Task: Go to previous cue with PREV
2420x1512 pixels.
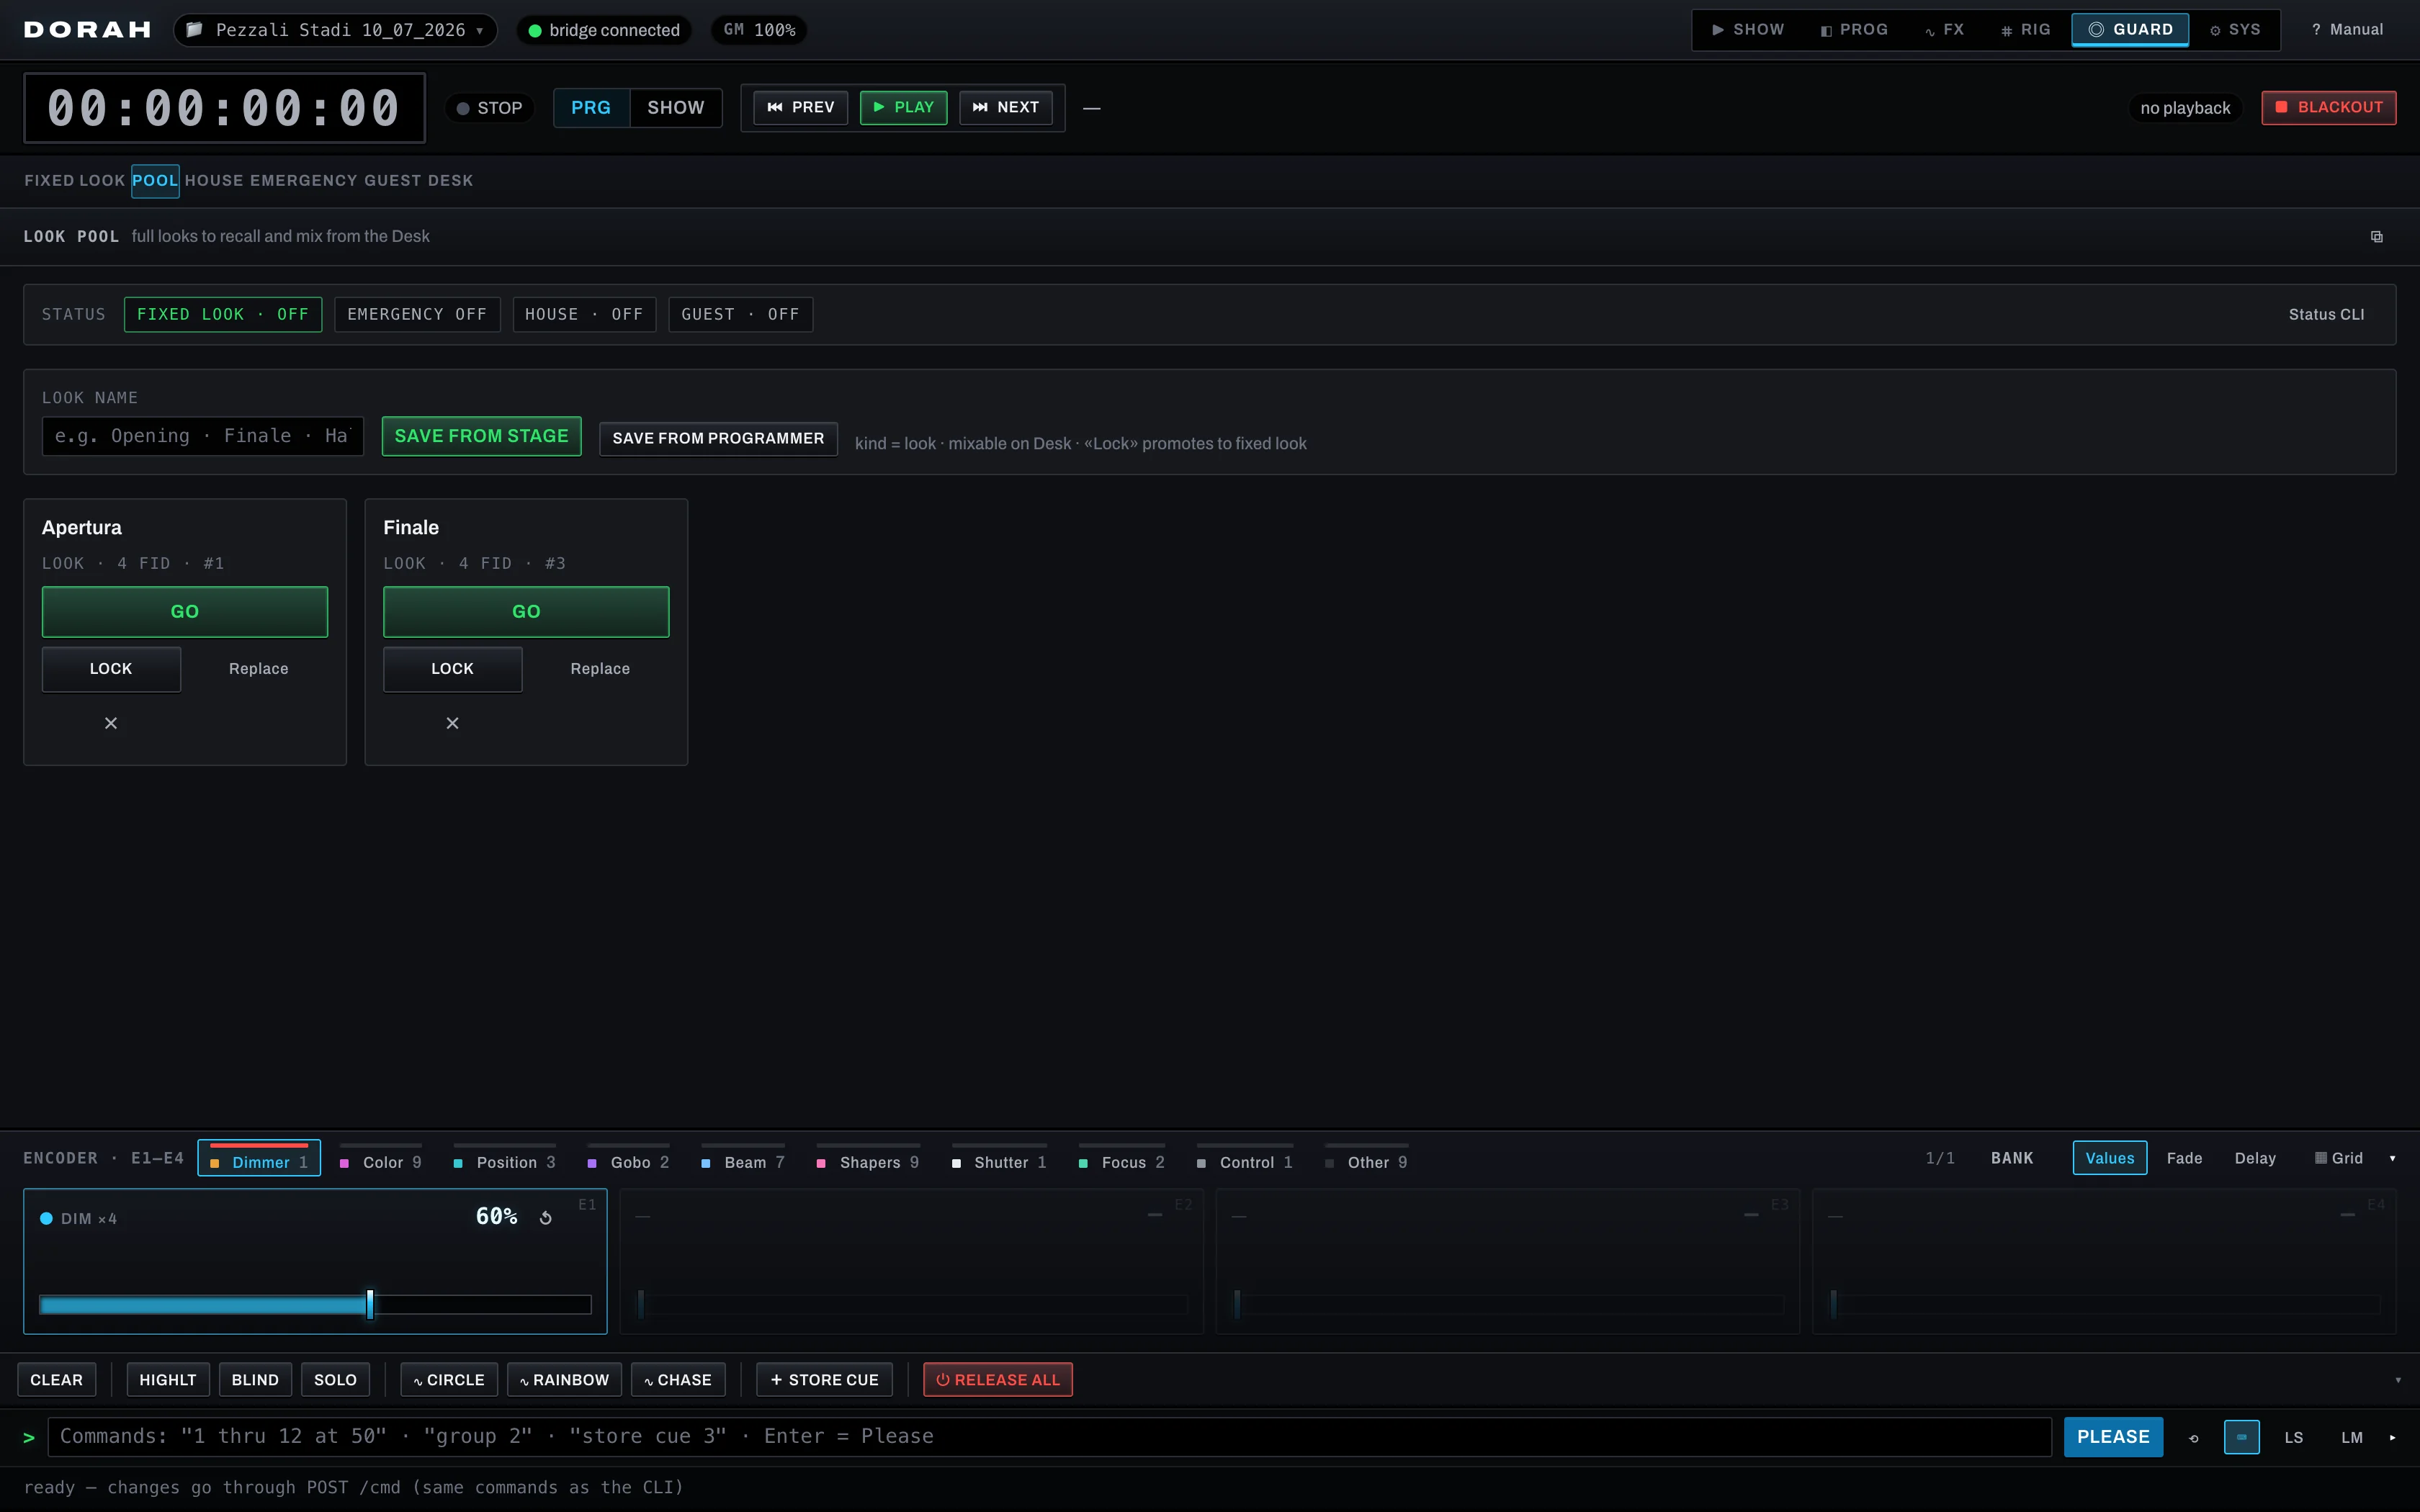Action: [x=800, y=107]
